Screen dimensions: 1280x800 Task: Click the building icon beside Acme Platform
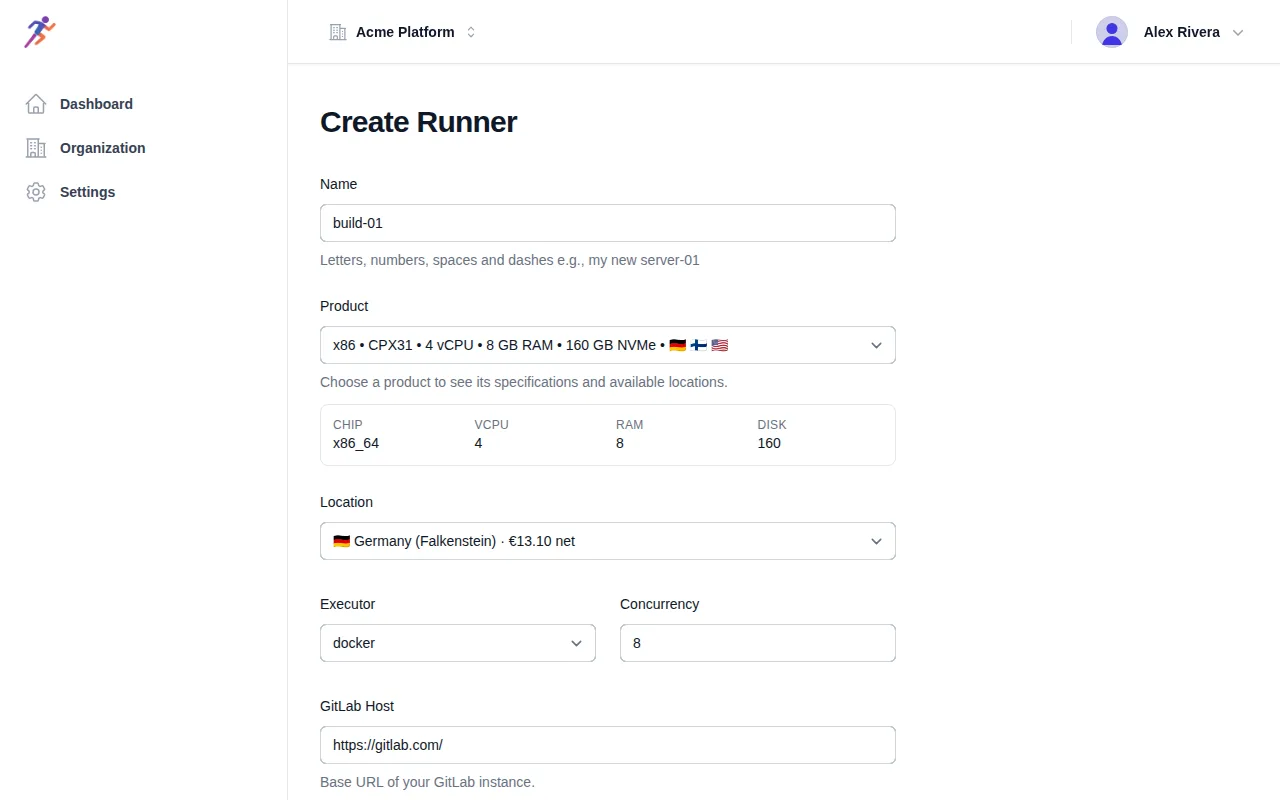[338, 32]
